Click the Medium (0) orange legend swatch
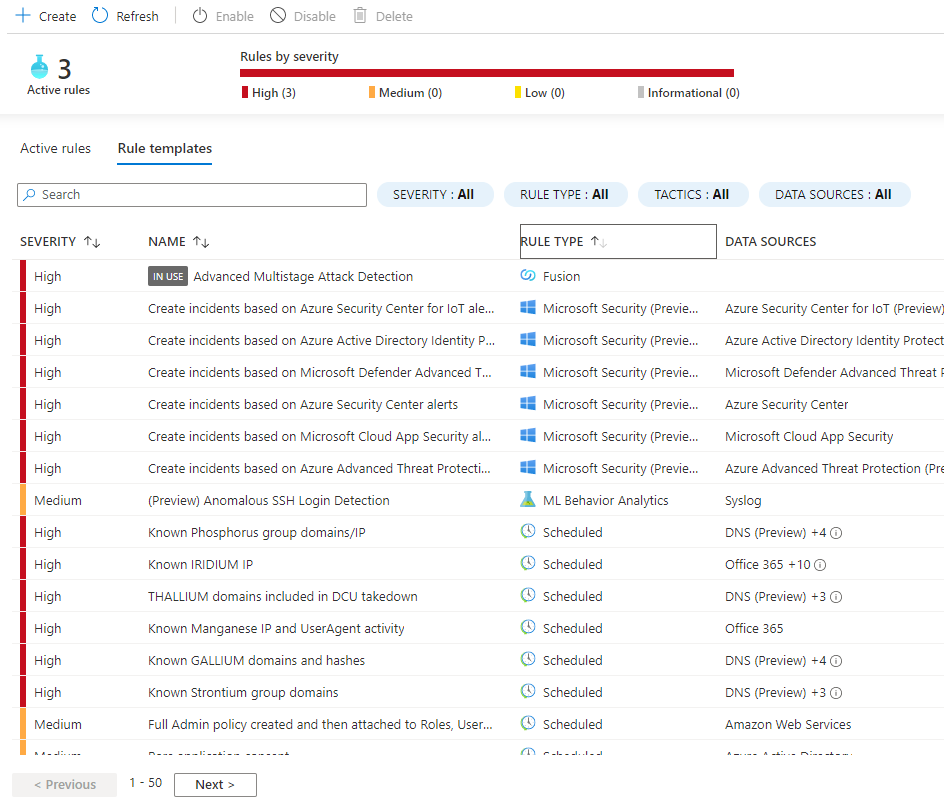This screenshot has width=944, height=806. [x=372, y=92]
